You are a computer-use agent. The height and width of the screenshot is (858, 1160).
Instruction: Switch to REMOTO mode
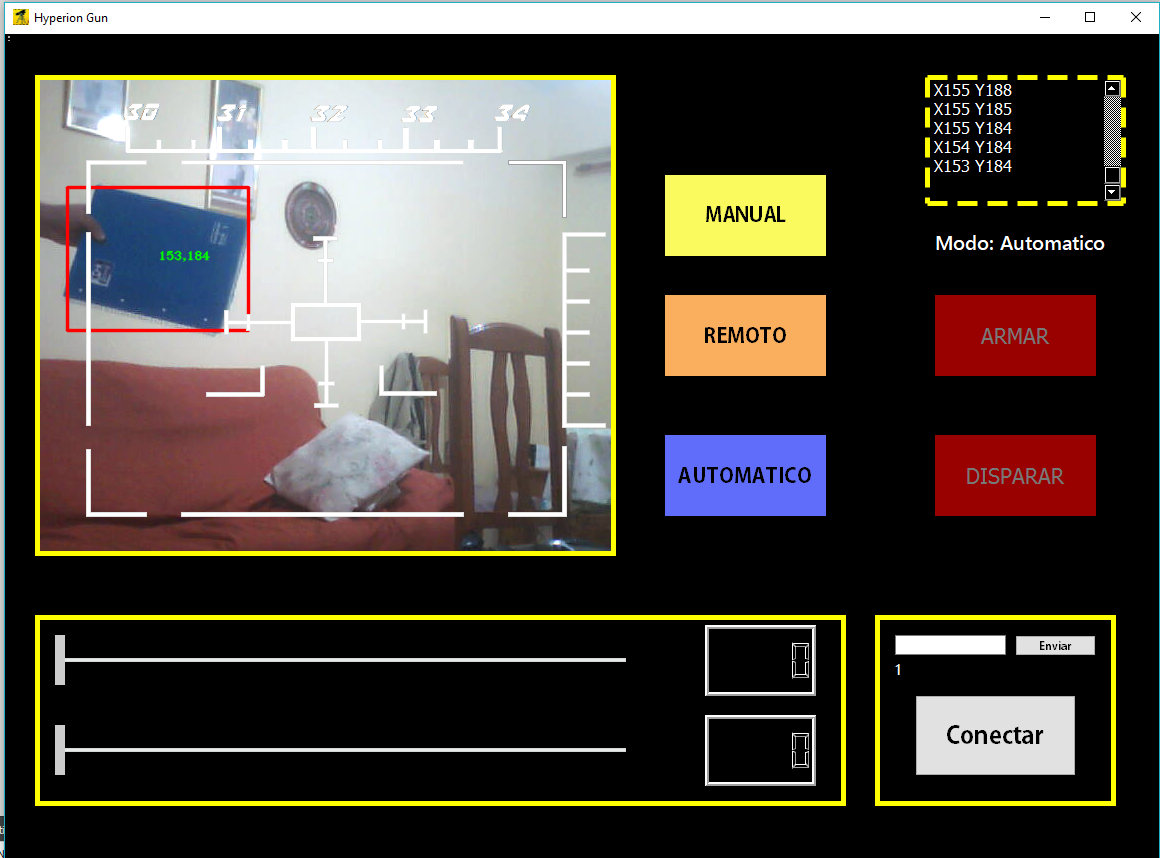(745, 335)
